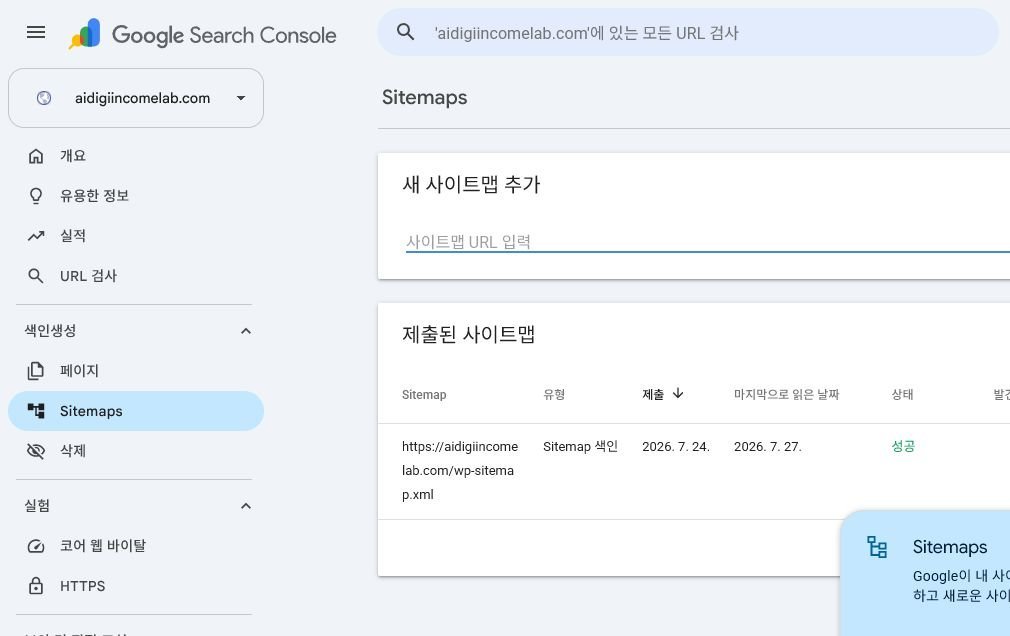1010x636 pixels.
Task: Click the pages icon for 페이지
Action: [x=36, y=371]
